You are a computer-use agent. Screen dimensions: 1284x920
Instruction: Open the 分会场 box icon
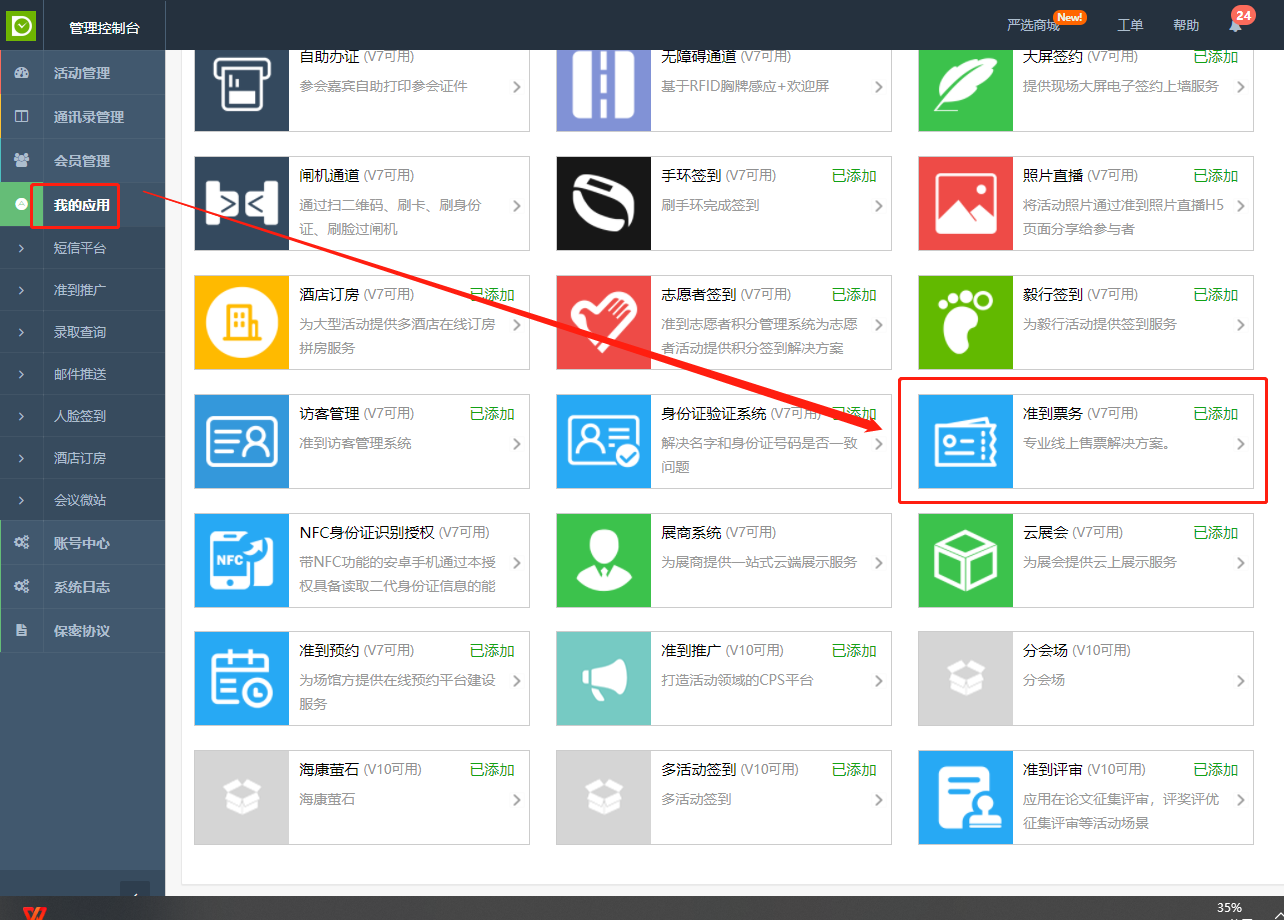click(966, 678)
